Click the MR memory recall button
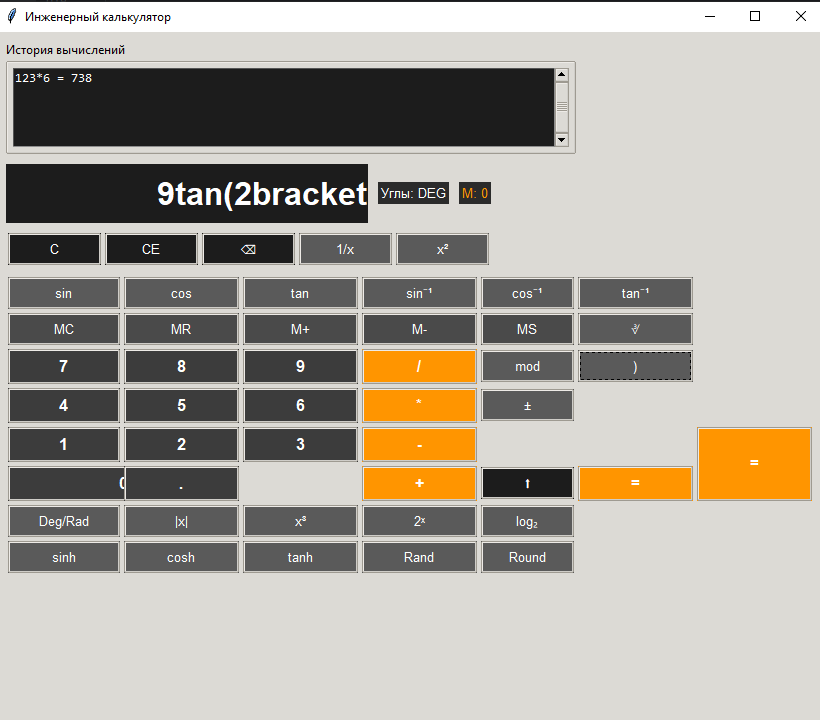Viewport: 820px width, 720px height. pyautogui.click(x=181, y=329)
